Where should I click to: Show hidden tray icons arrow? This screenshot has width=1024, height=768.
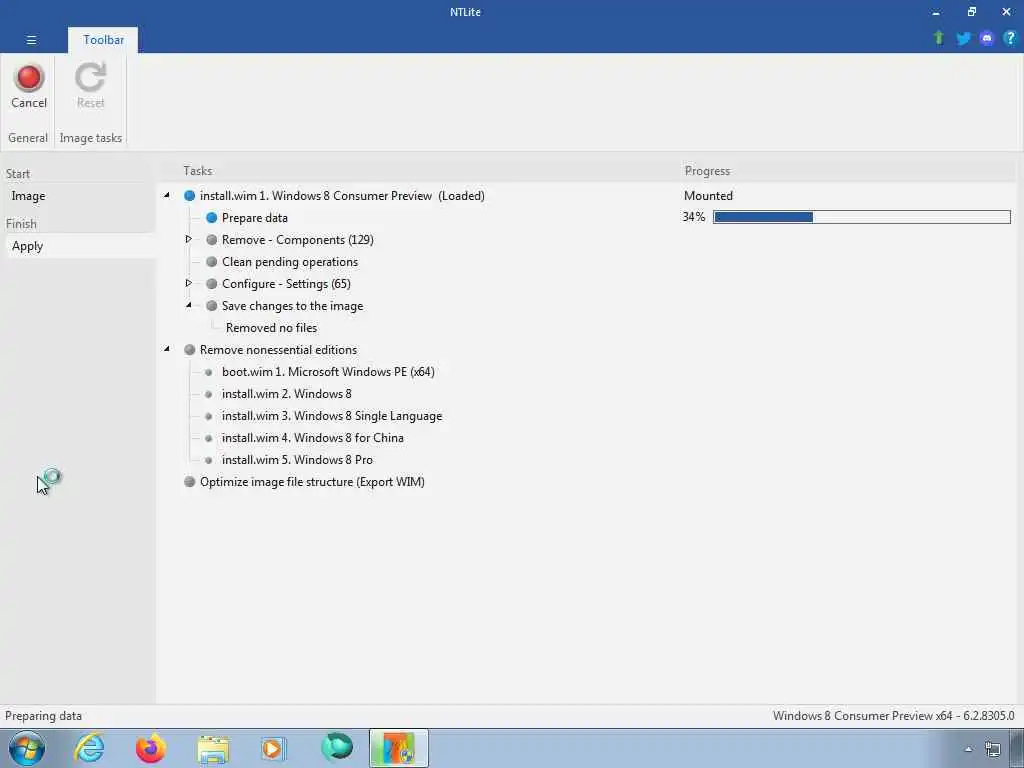(x=968, y=750)
